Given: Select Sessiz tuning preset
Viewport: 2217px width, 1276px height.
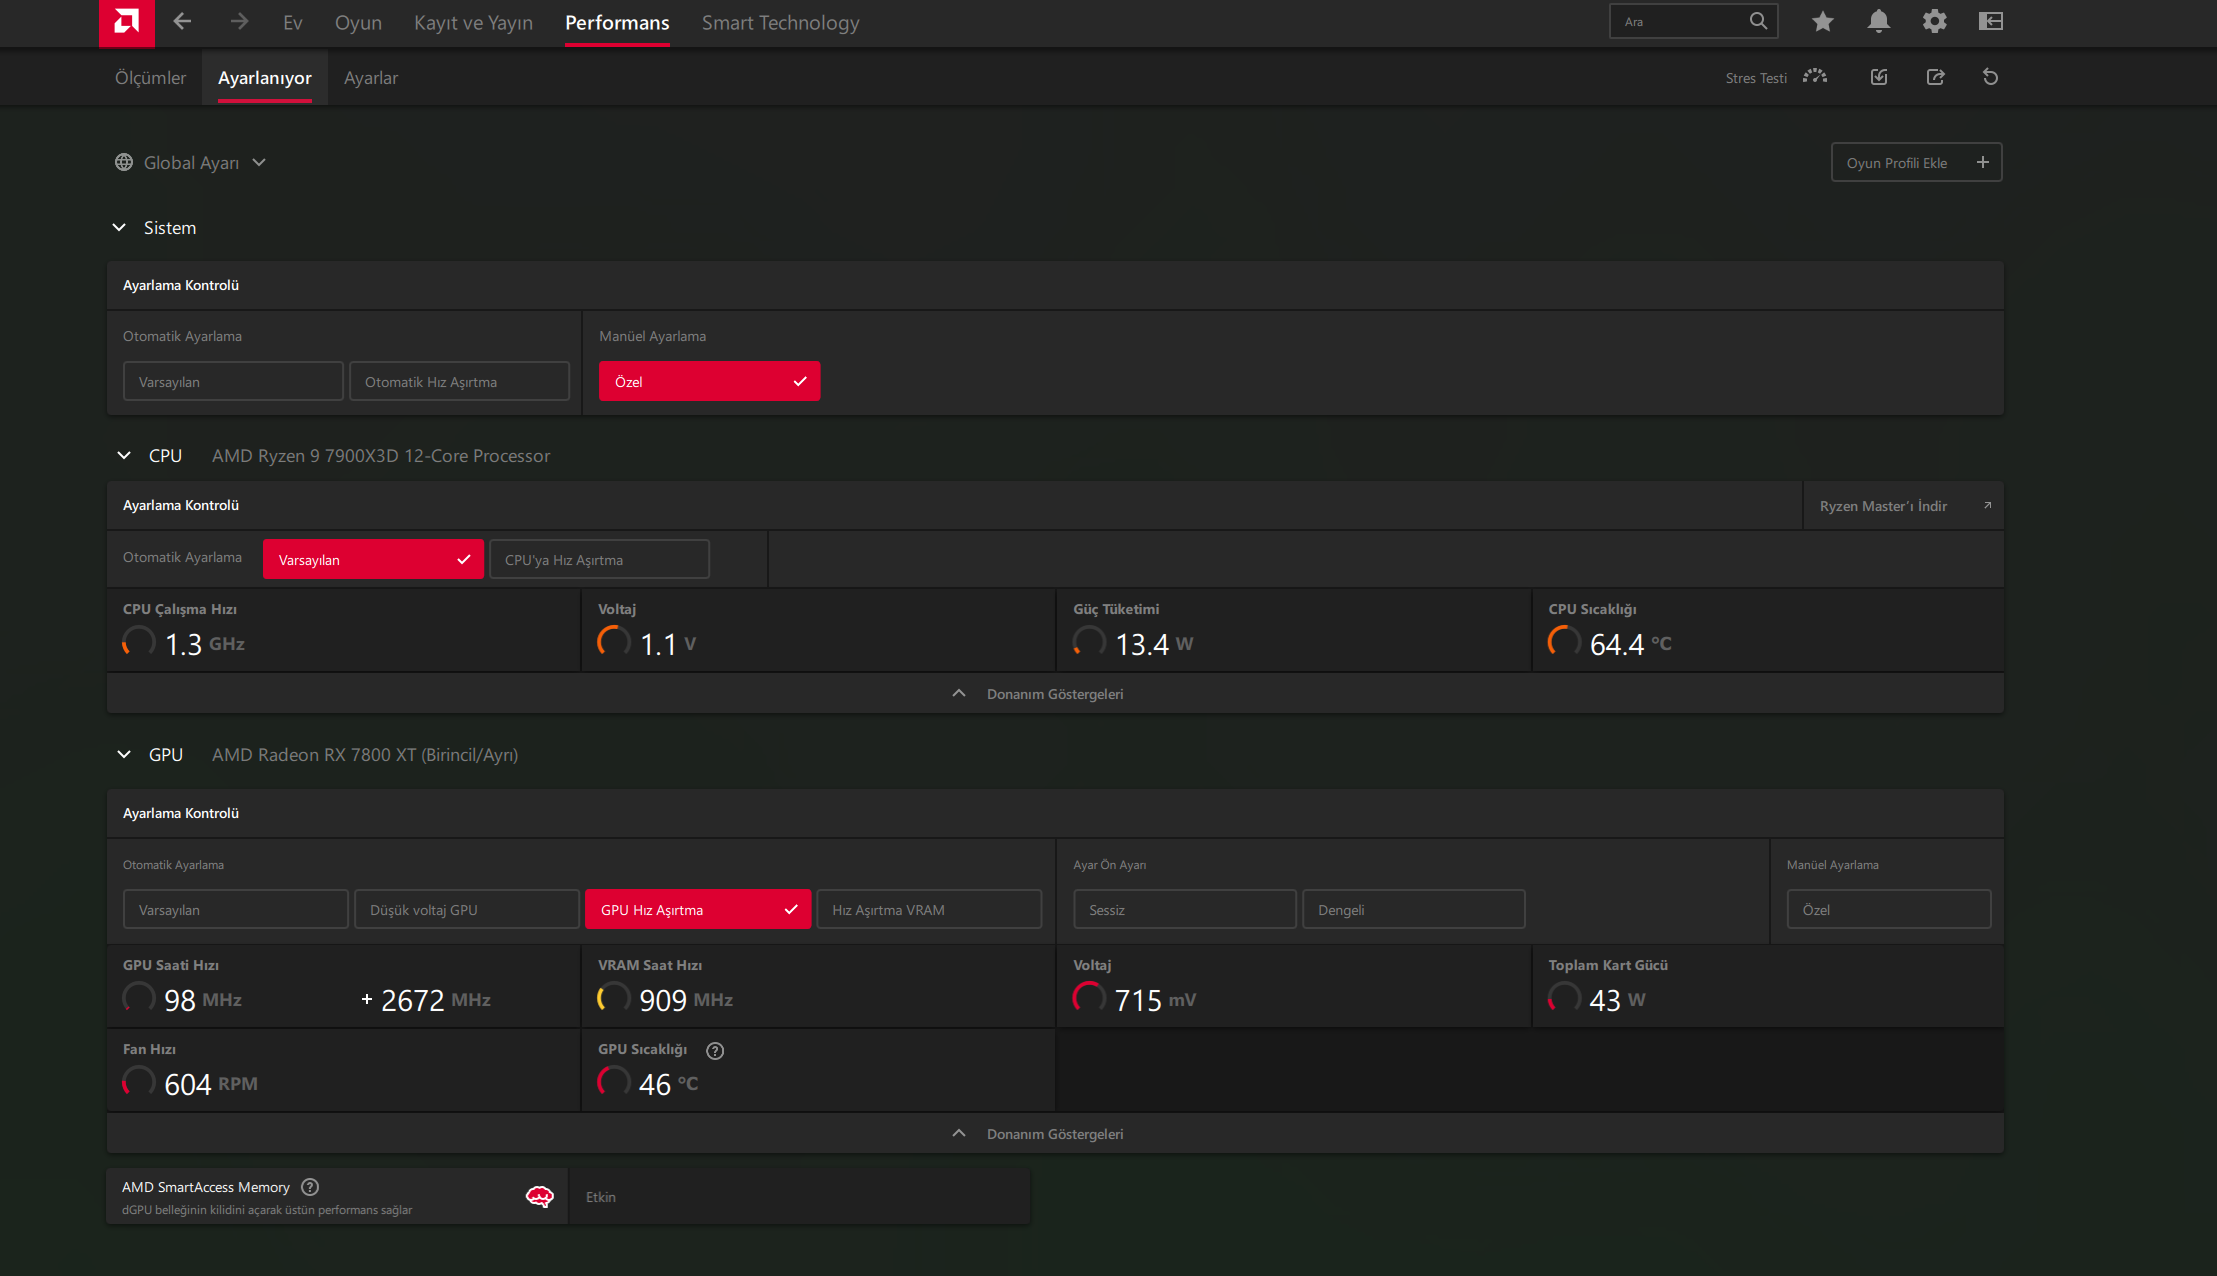Looking at the screenshot, I should 1185,910.
